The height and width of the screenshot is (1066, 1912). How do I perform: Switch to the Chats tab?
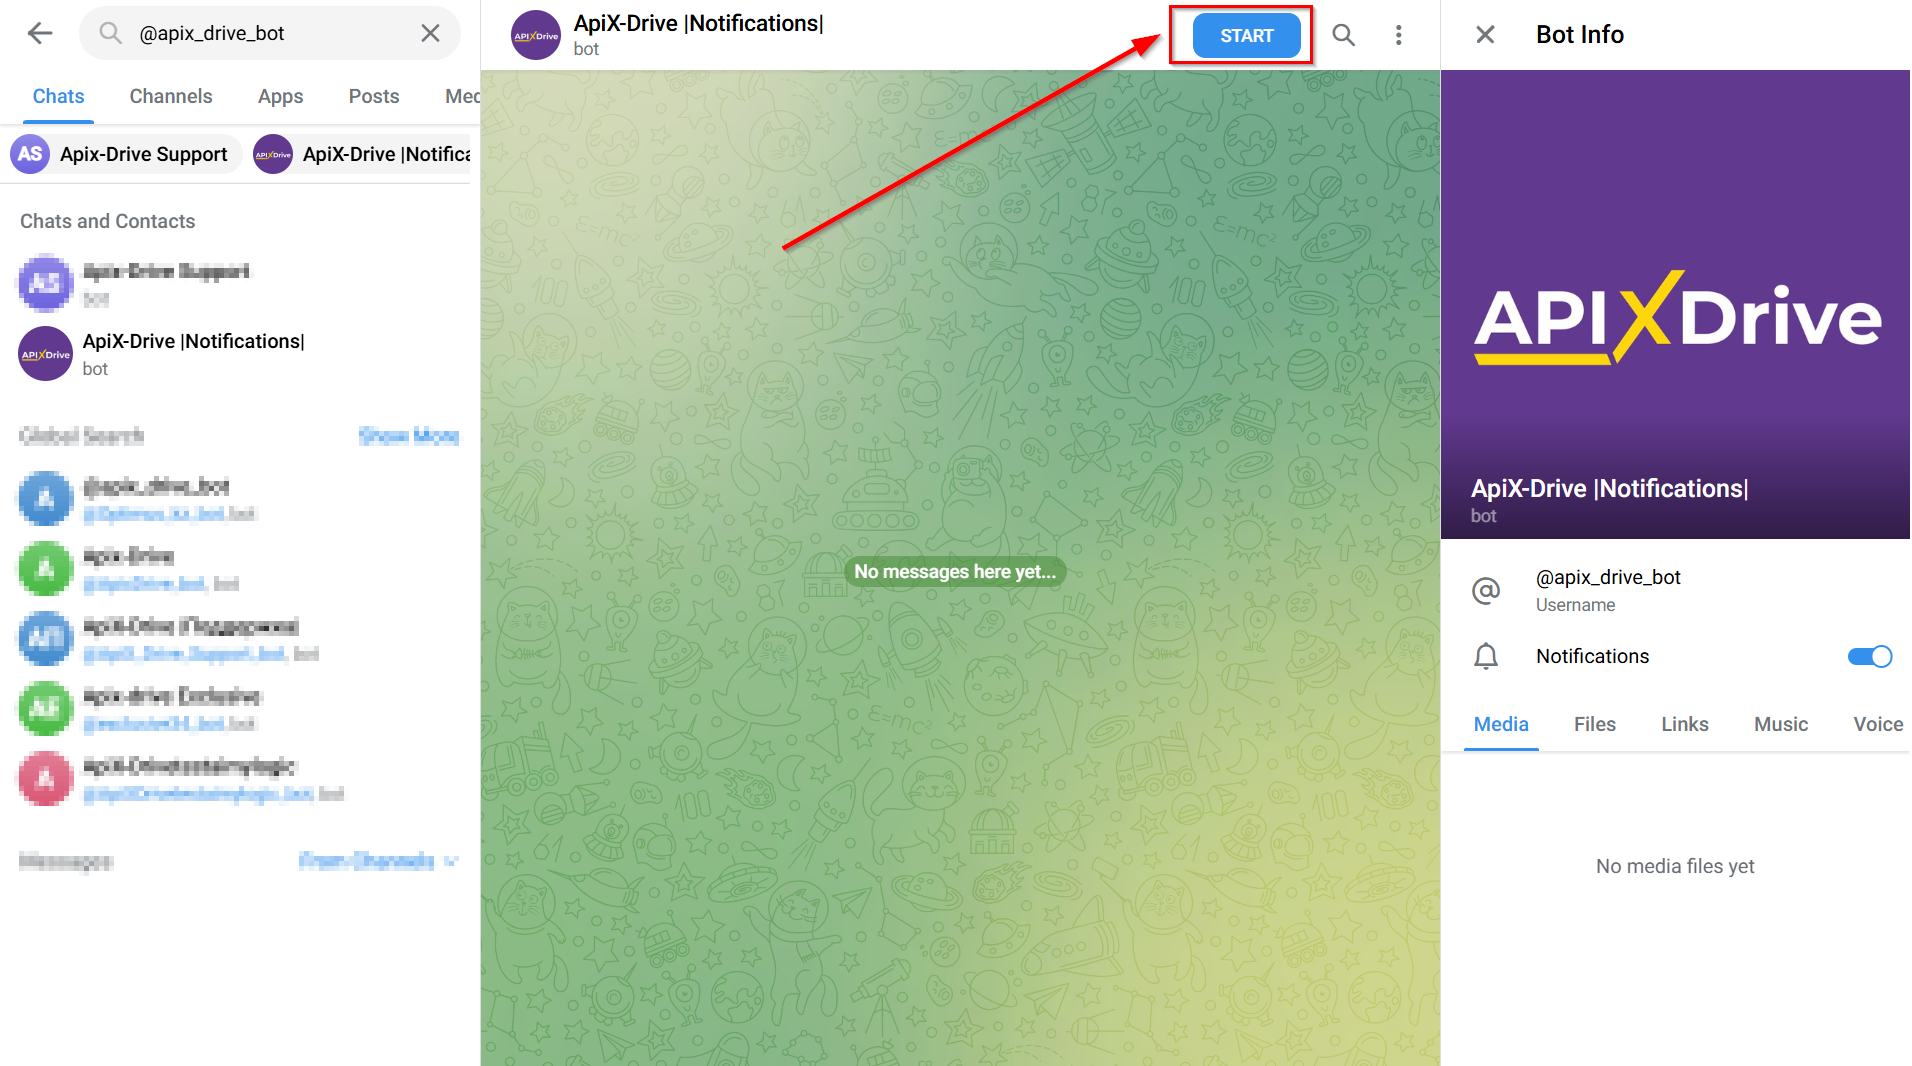pos(58,96)
